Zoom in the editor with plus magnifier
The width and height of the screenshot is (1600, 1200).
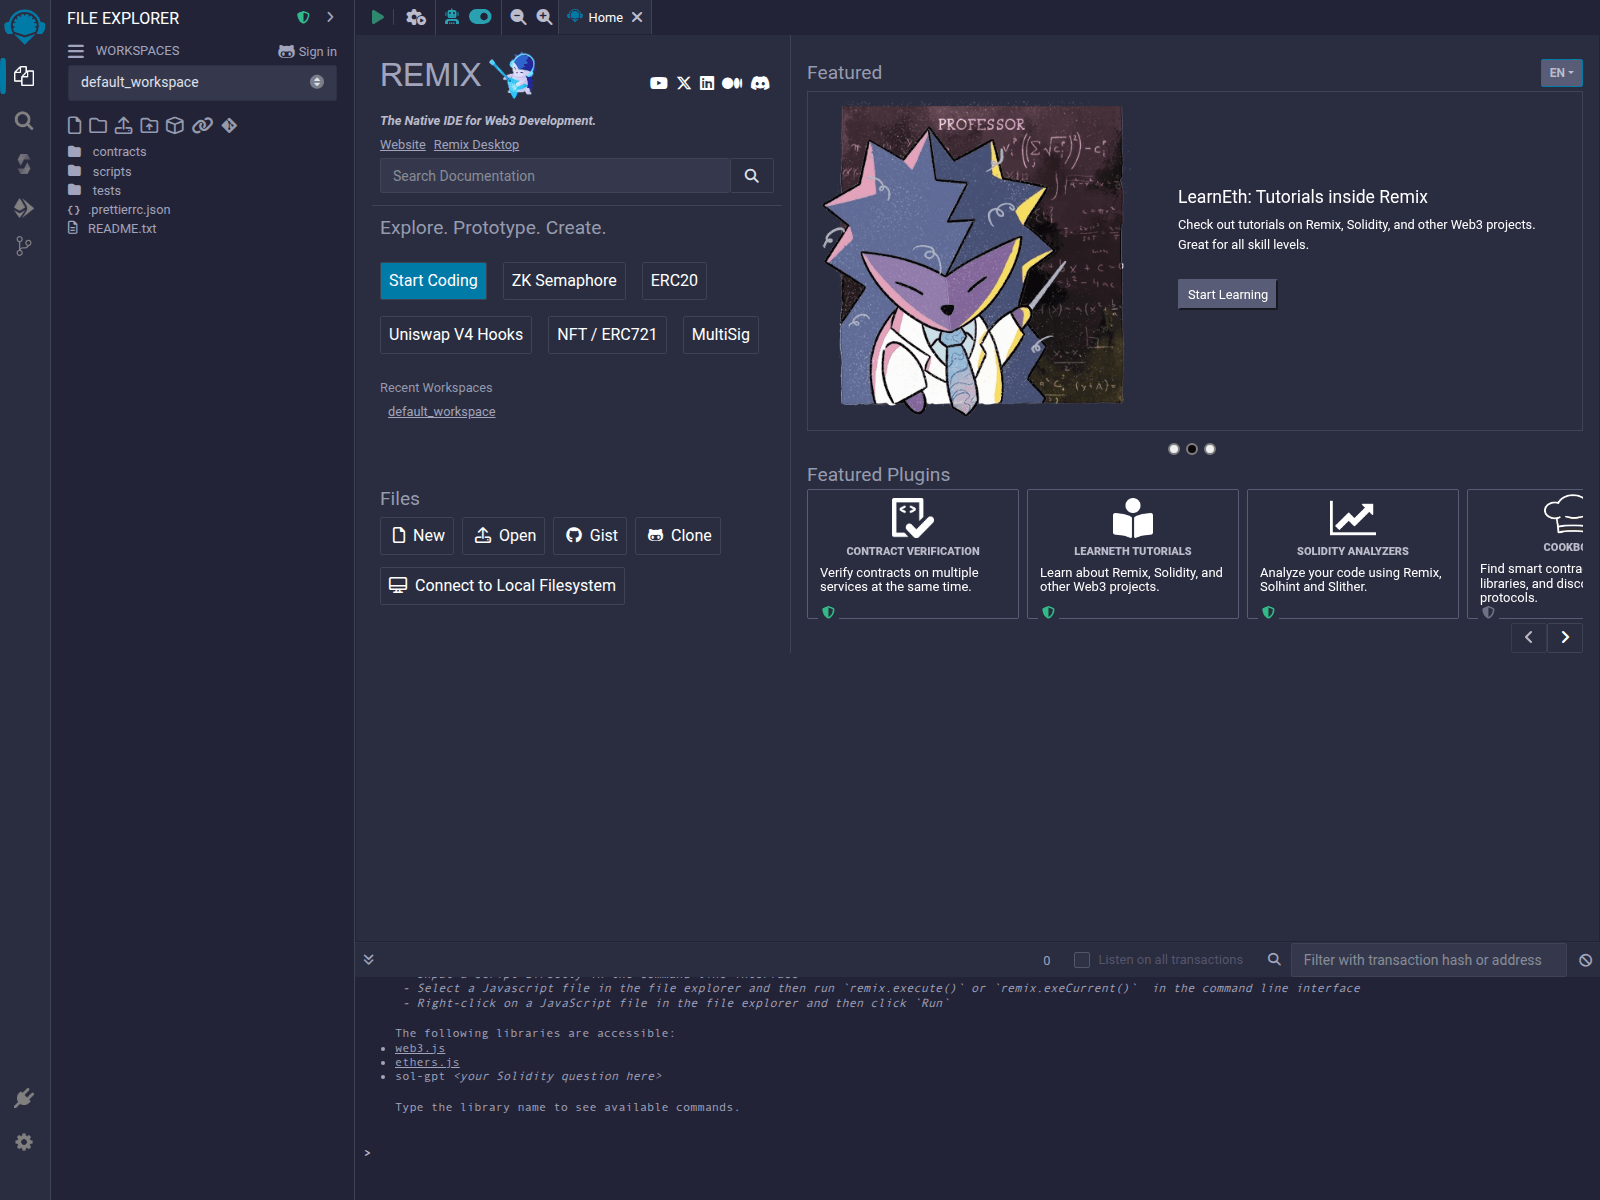click(544, 17)
